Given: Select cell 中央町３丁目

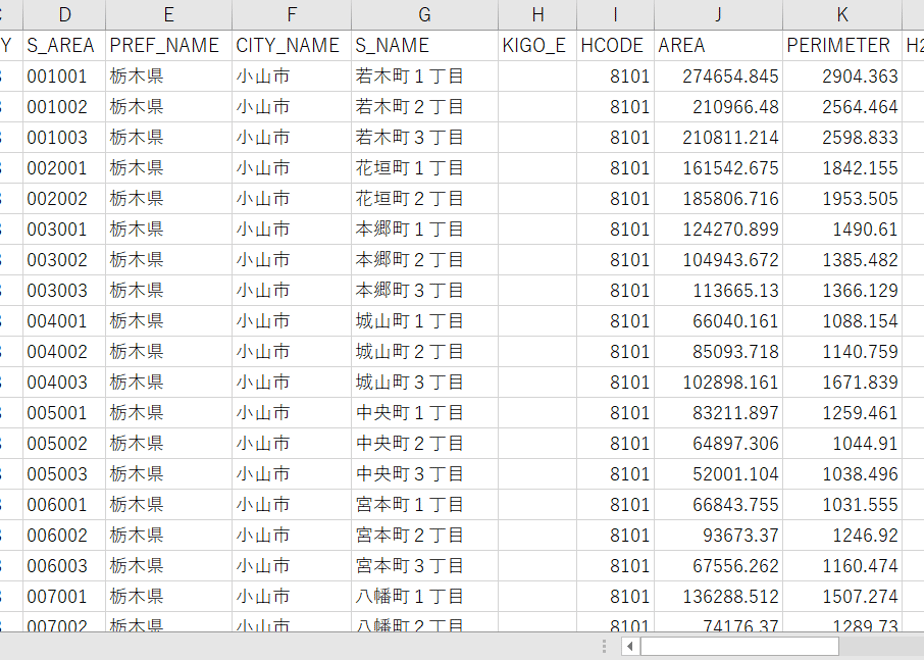Looking at the screenshot, I should 425,474.
